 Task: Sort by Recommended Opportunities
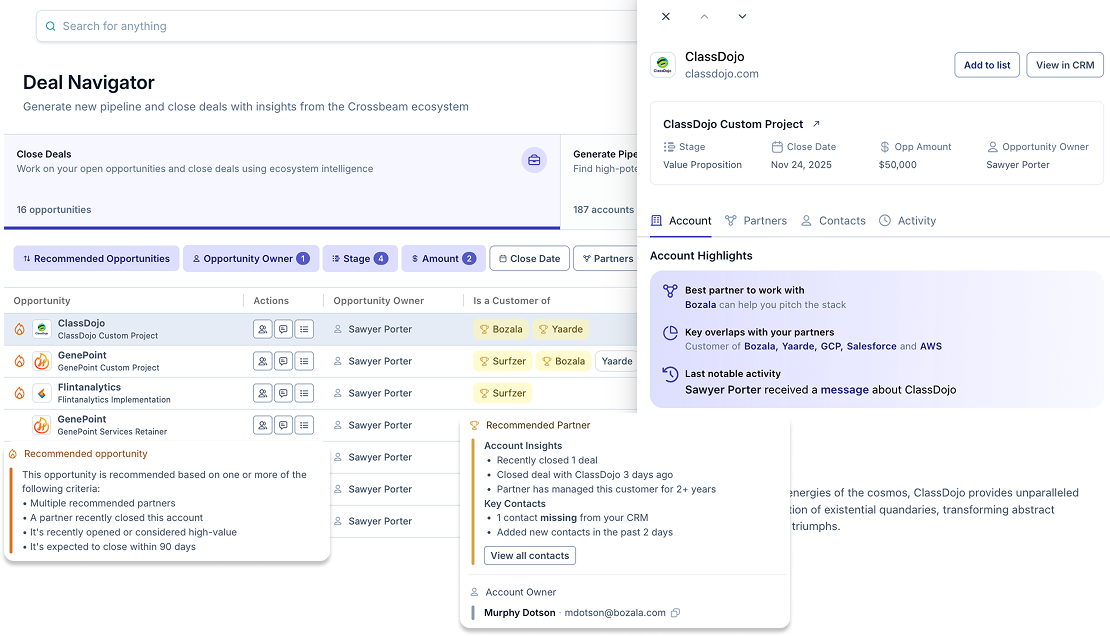[96, 259]
